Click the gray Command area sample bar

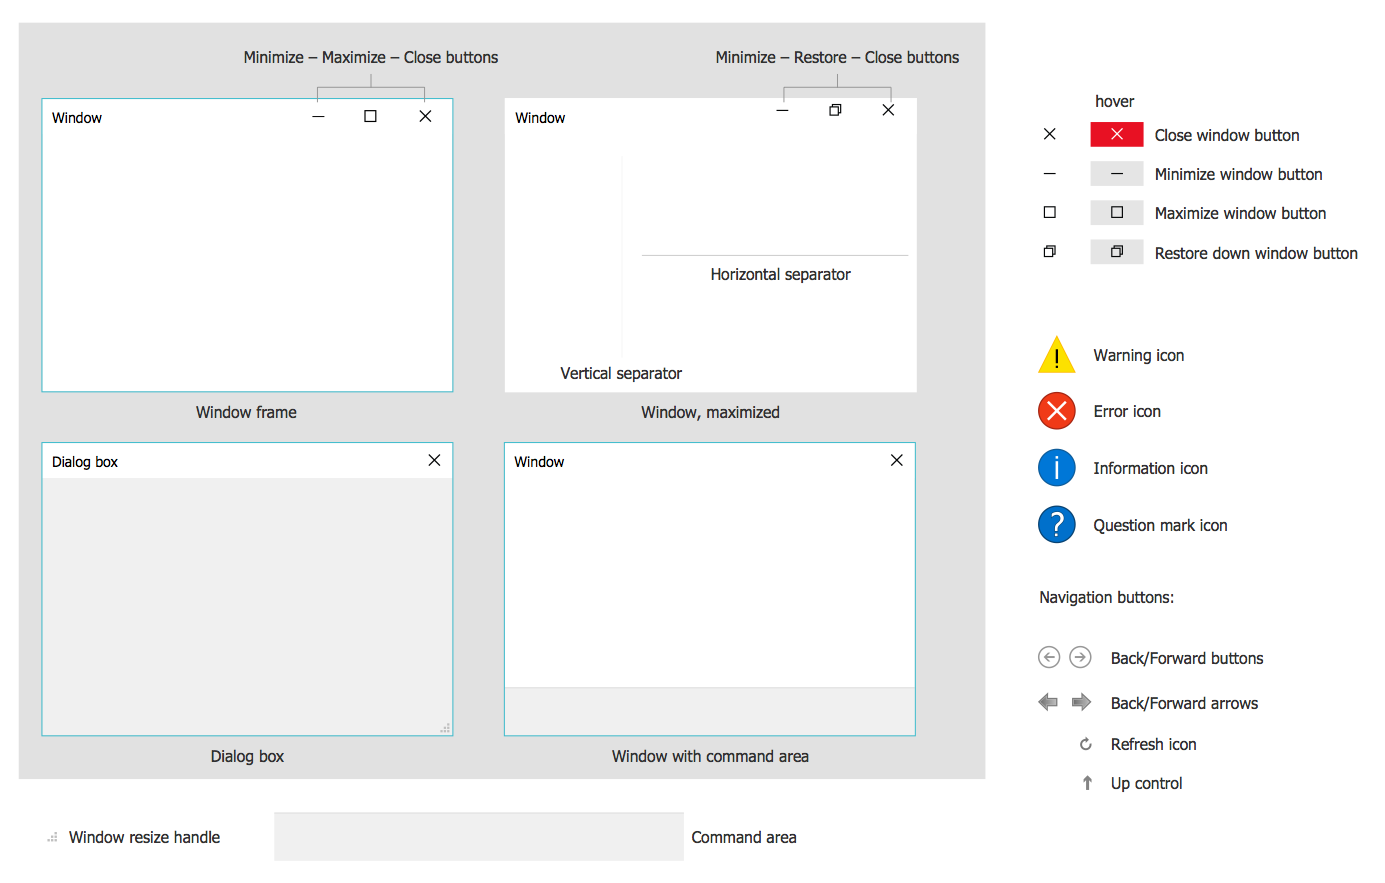click(479, 837)
